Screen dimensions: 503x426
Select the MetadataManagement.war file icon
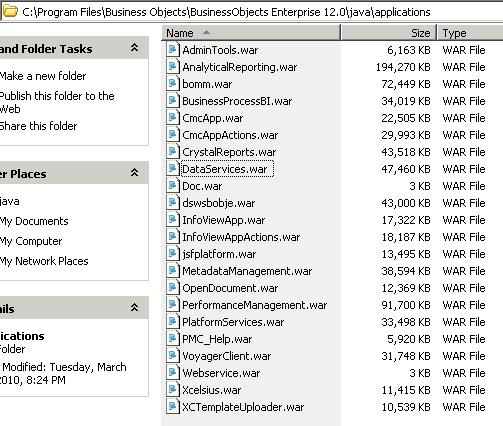pos(173,271)
